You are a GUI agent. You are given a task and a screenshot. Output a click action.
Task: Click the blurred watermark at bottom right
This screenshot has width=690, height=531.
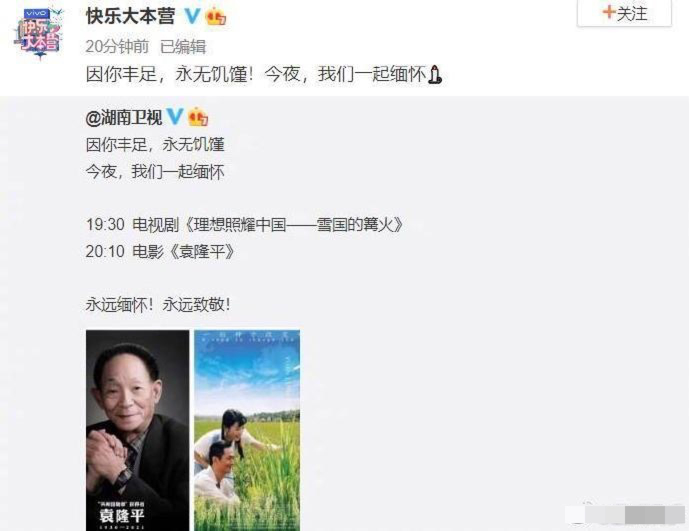pyautogui.click(x=625, y=514)
